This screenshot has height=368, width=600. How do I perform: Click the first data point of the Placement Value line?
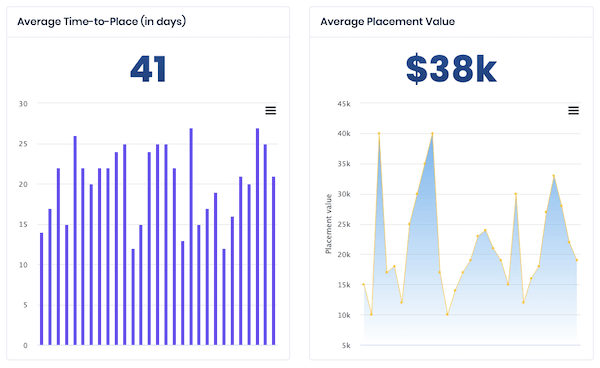click(364, 284)
